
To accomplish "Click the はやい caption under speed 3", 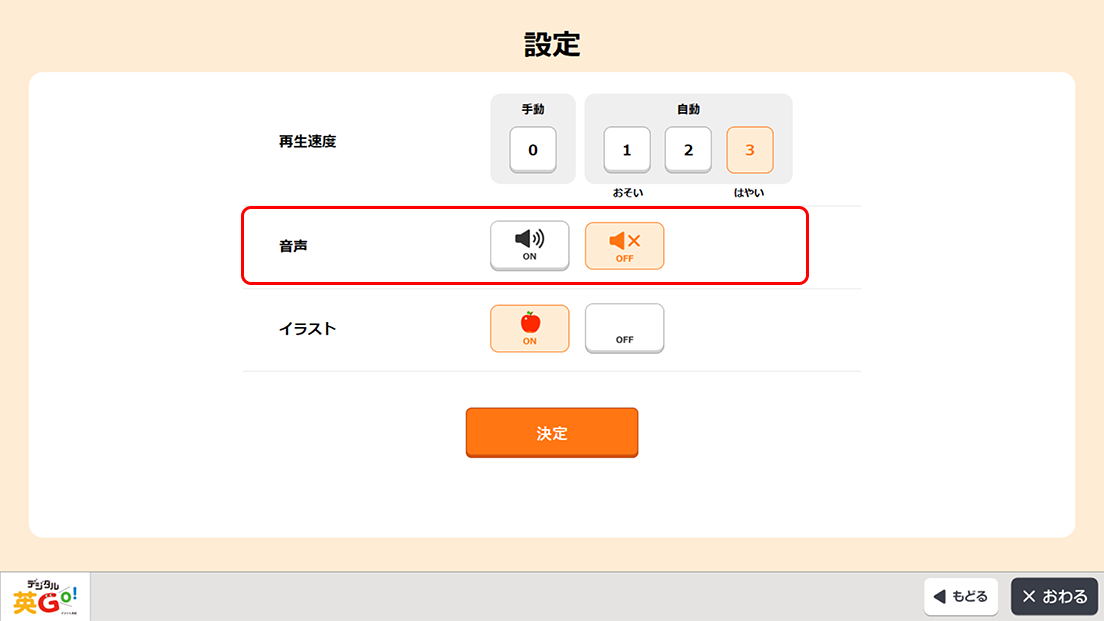I will [749, 192].
